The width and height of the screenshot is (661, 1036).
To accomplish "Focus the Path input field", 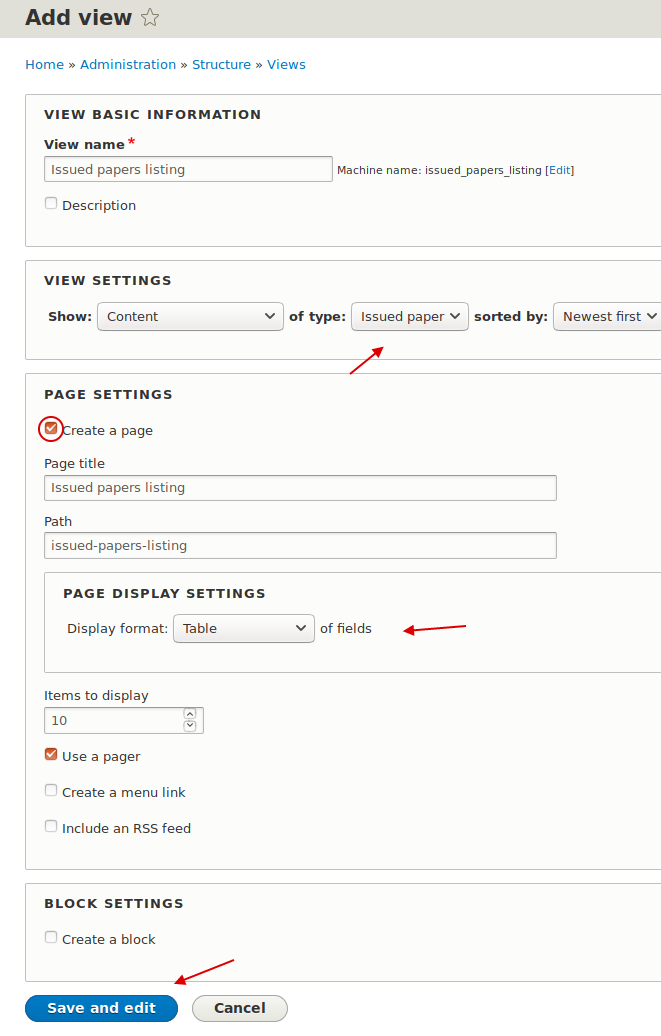I will [x=300, y=546].
